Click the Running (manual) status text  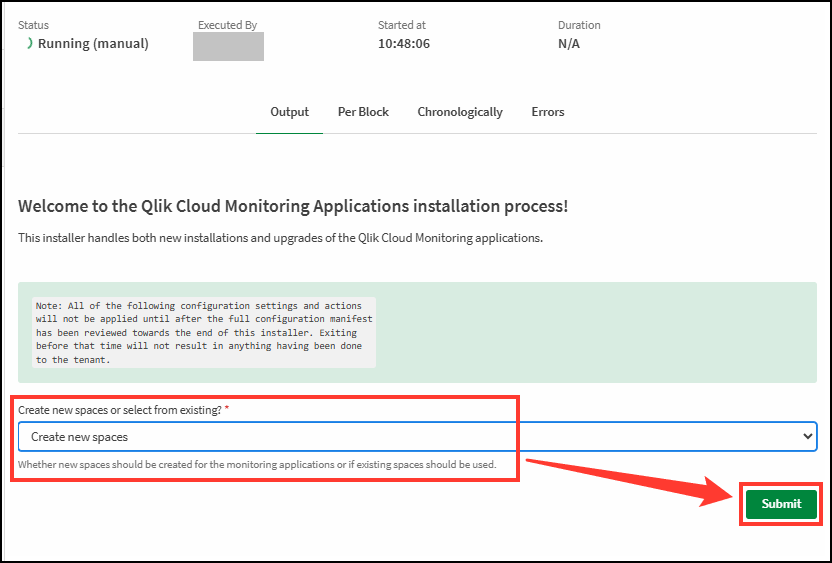pos(93,44)
